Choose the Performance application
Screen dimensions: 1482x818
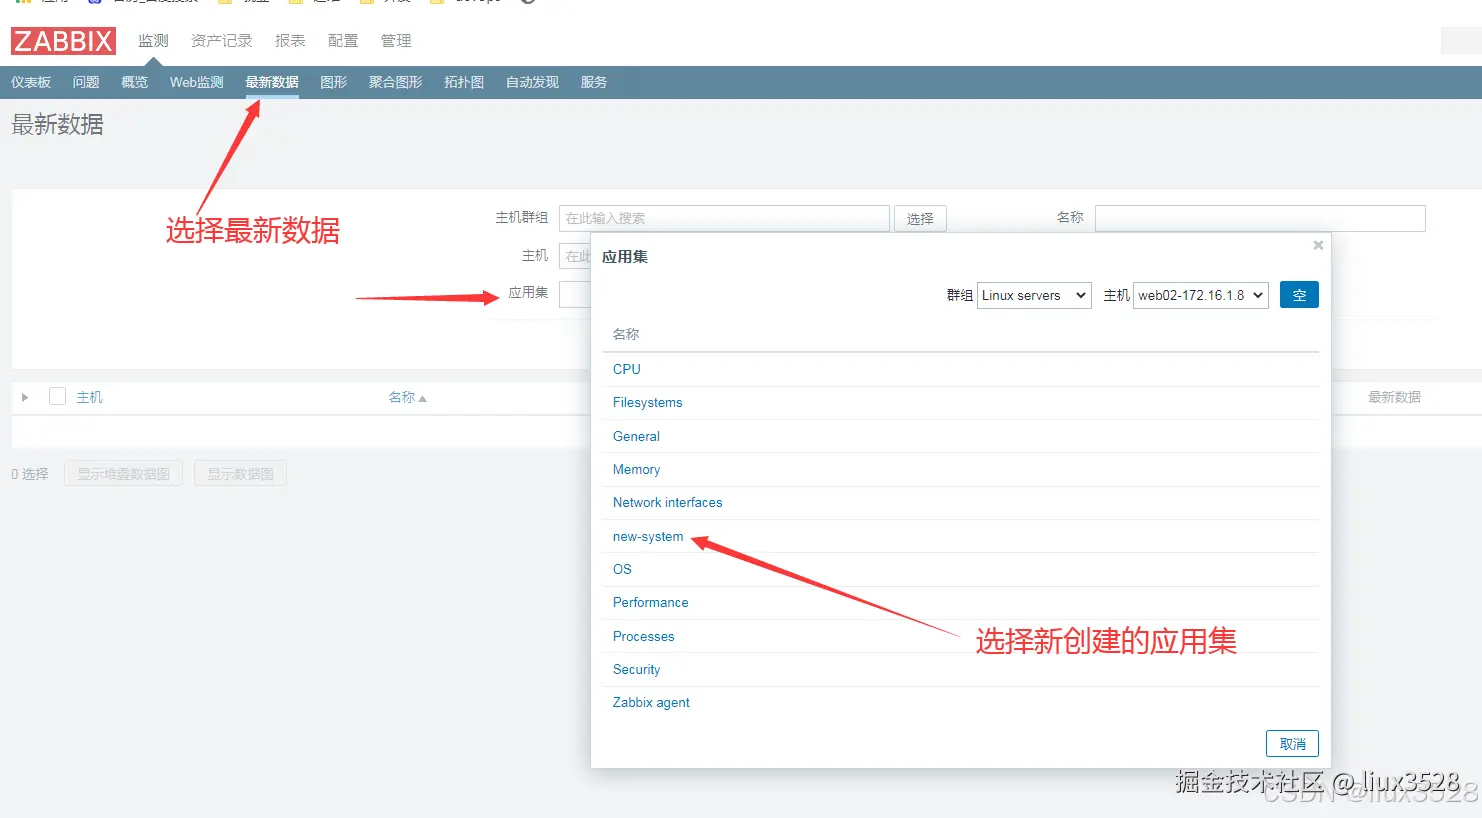pyautogui.click(x=650, y=602)
